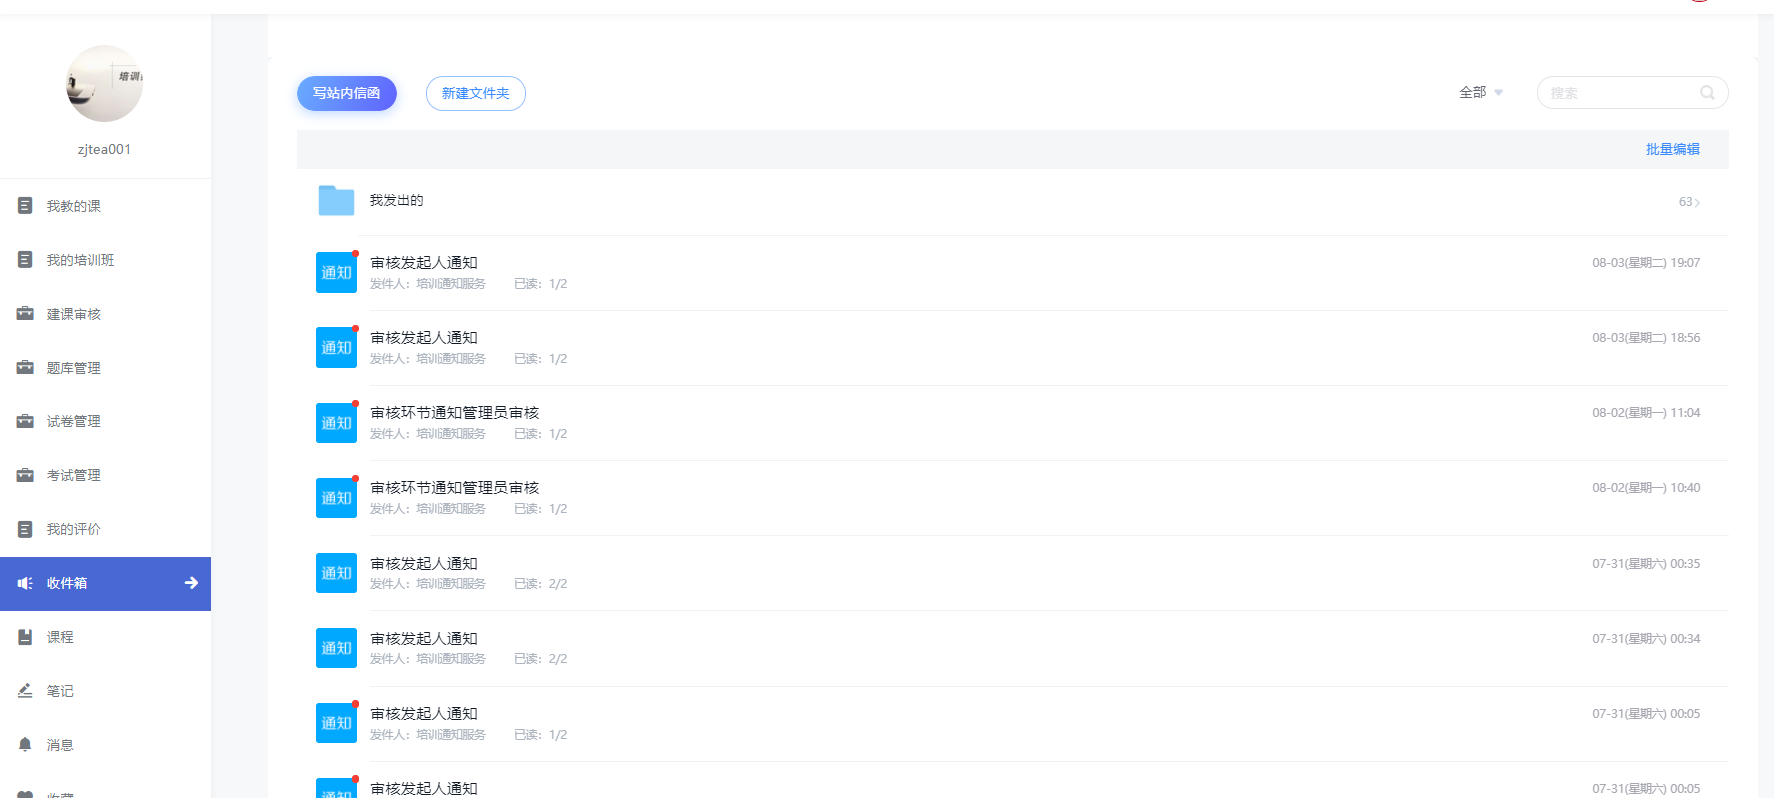
Task: Click the timestamp 07-31(星期六) 00:34
Action: [1646, 639]
